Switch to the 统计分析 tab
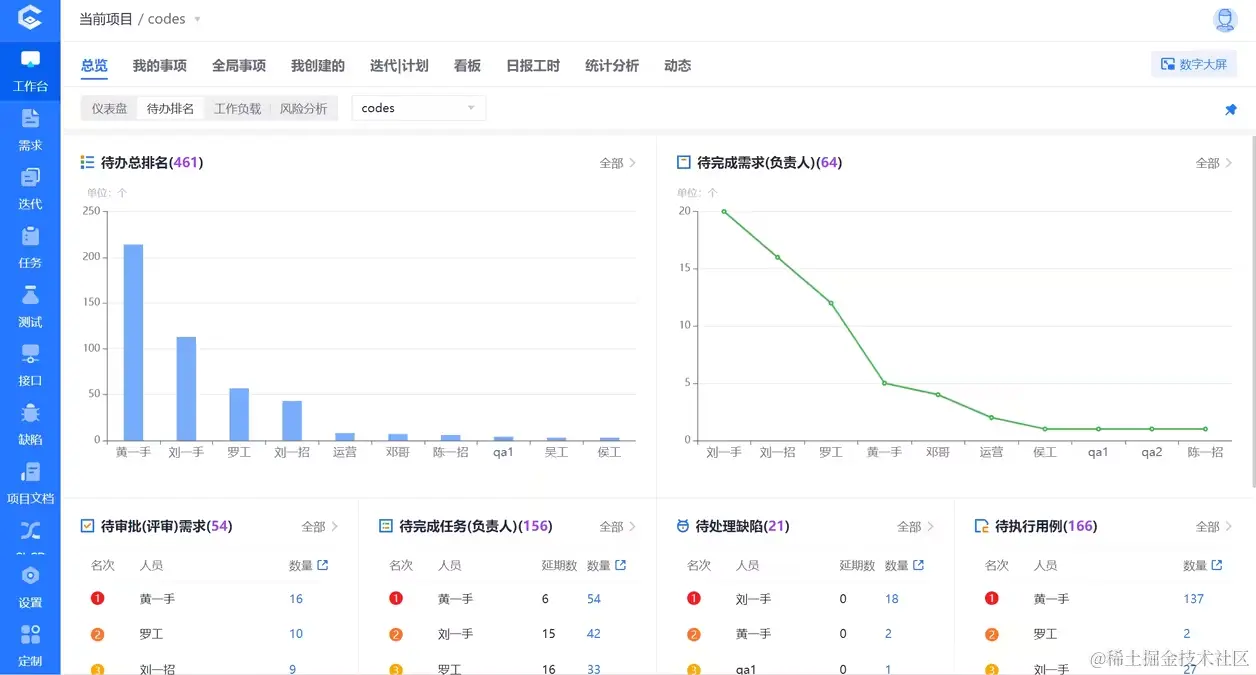This screenshot has width=1256, height=675. pos(612,66)
